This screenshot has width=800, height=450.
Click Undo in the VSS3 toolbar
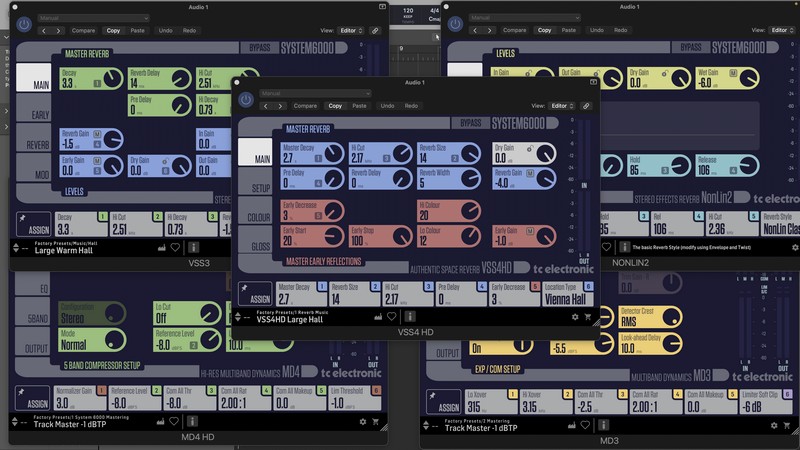[x=164, y=30]
